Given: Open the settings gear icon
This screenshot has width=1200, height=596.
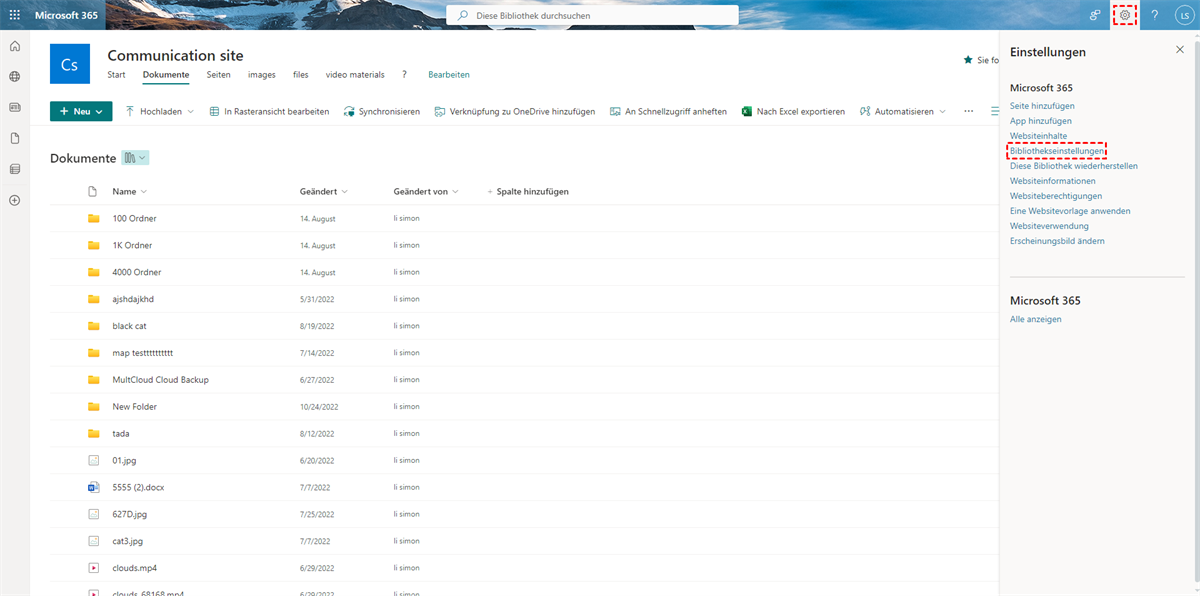Looking at the screenshot, I should click(x=1125, y=15).
